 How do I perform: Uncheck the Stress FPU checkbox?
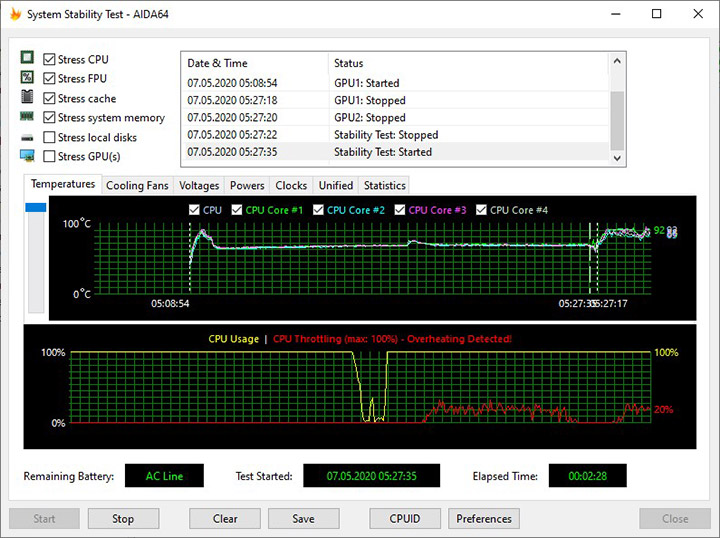[x=49, y=78]
